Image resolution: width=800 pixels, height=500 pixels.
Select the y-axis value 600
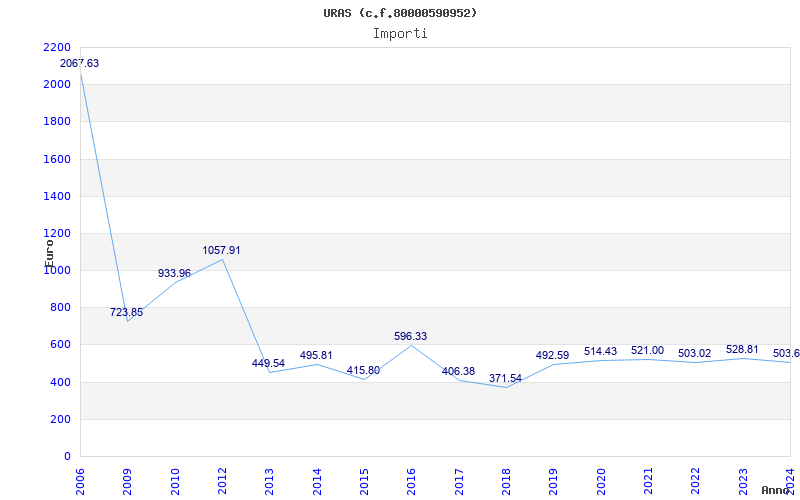click(60, 345)
